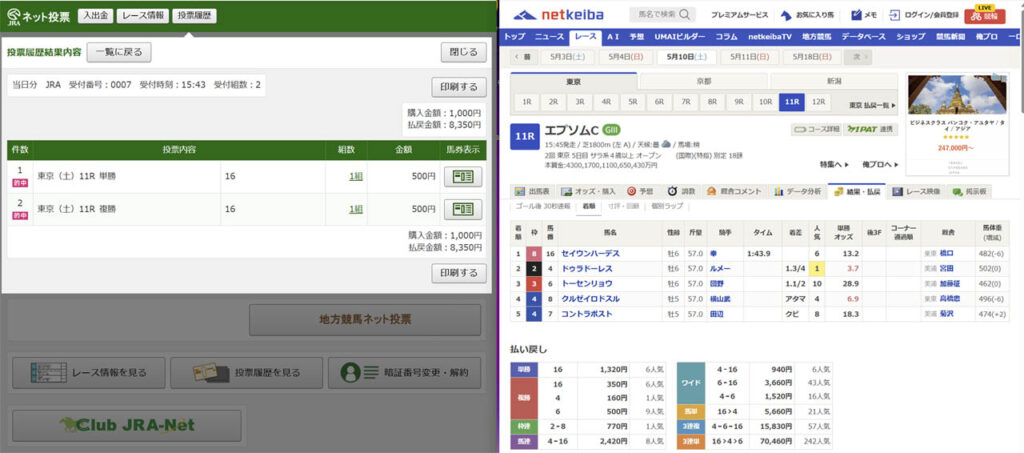1024x453 pixels.
Task: Click the 地方競馬ネット投票 button
Action: point(364,320)
